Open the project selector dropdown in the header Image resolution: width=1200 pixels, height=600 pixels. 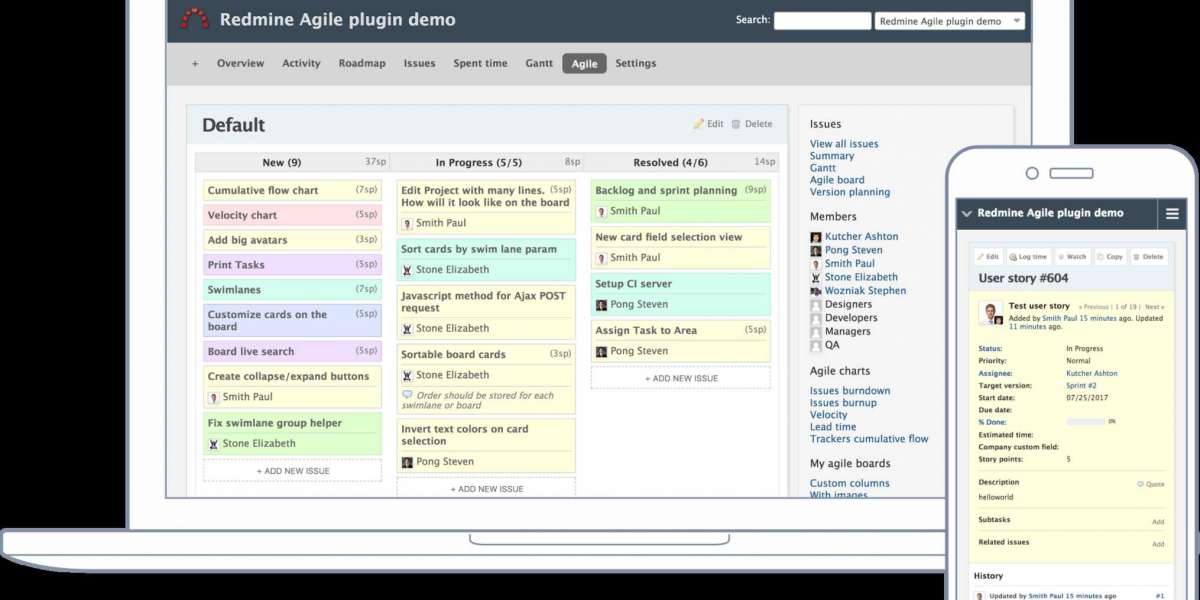coord(949,20)
